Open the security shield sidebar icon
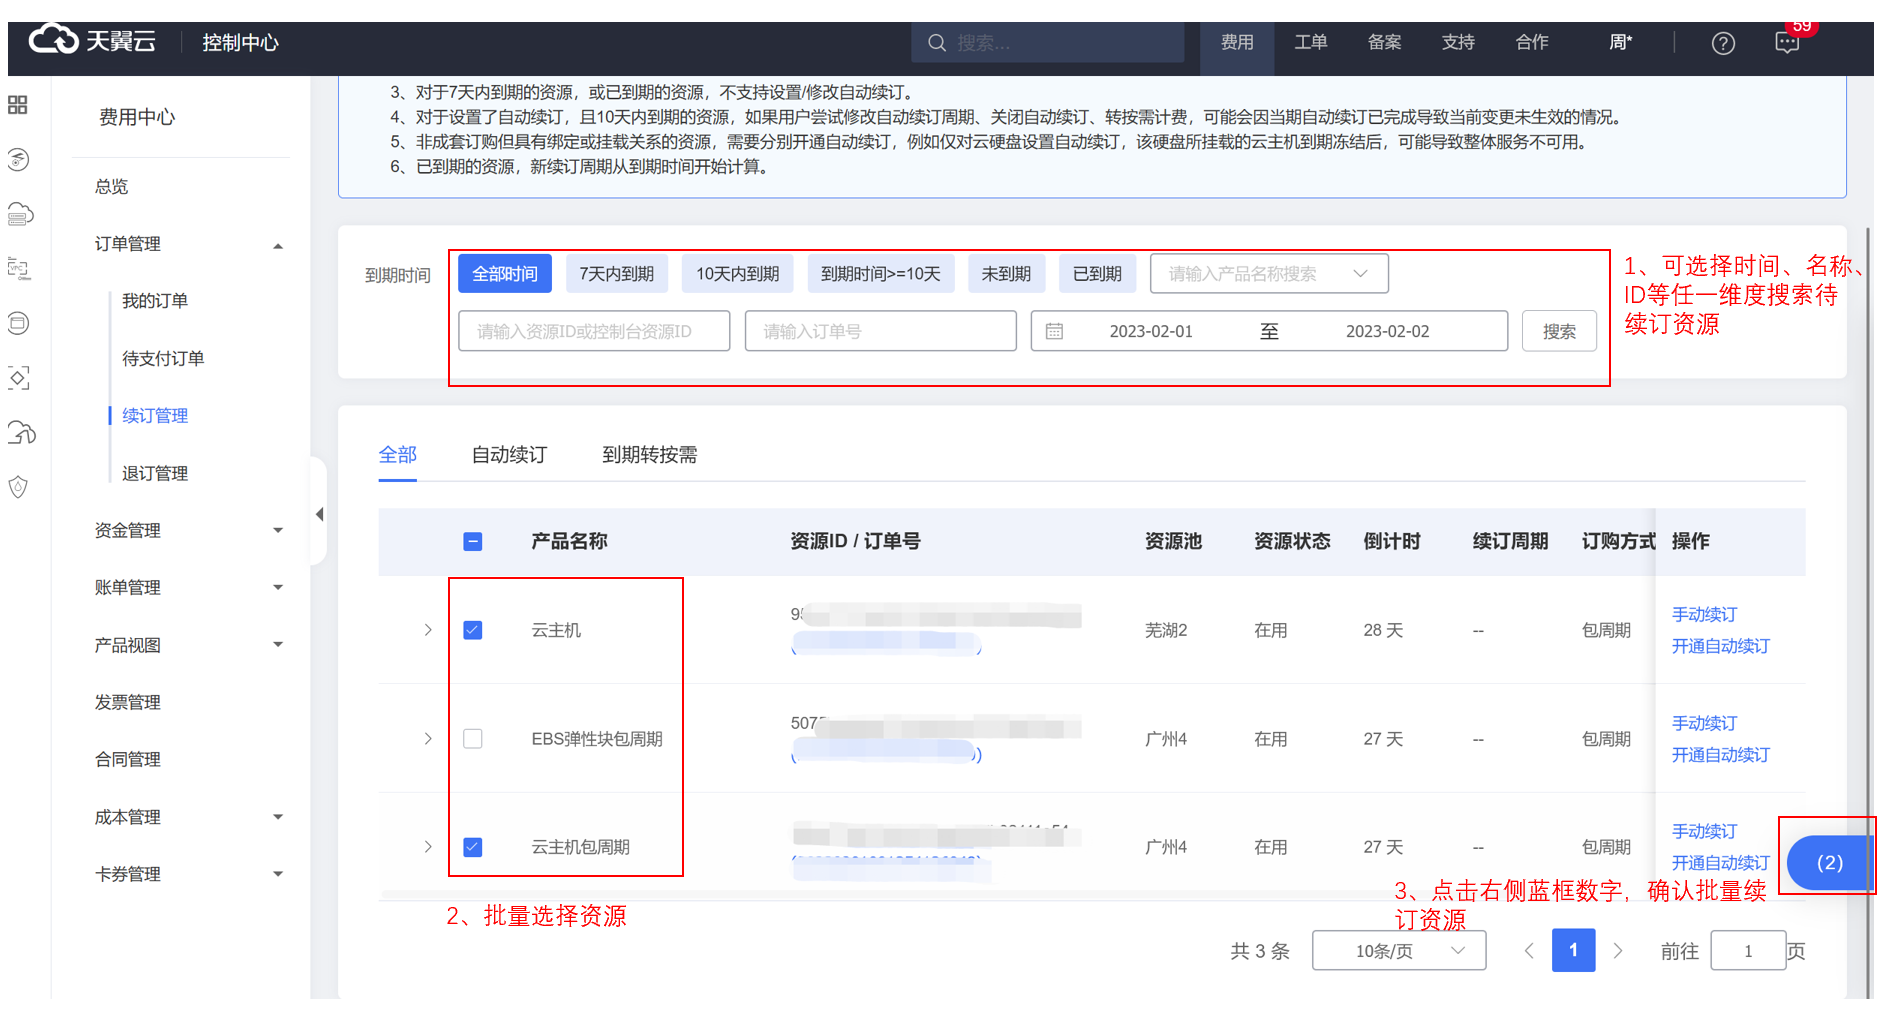1889x1013 pixels. coord(18,487)
